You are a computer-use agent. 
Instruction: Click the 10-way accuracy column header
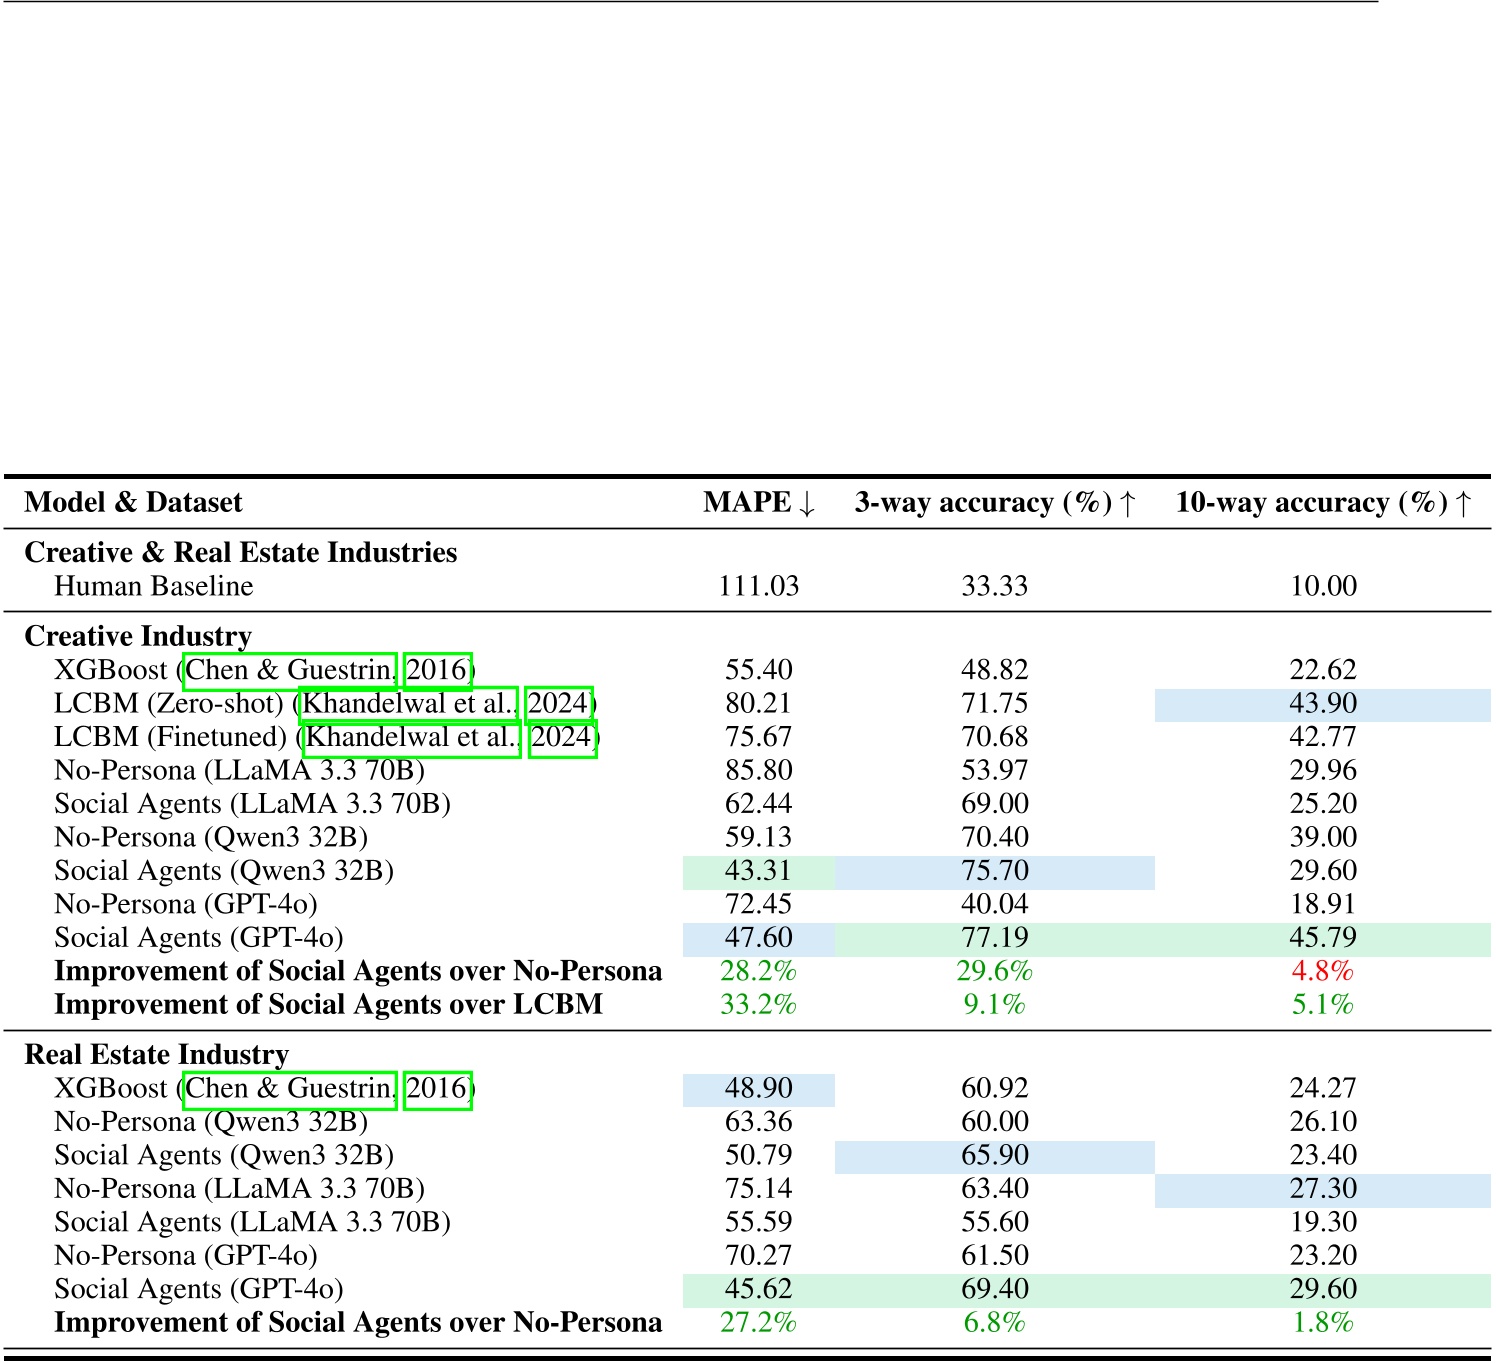coord(1325,501)
